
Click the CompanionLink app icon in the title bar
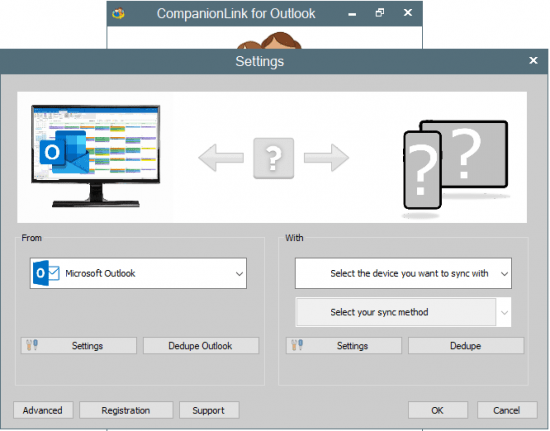pos(118,14)
